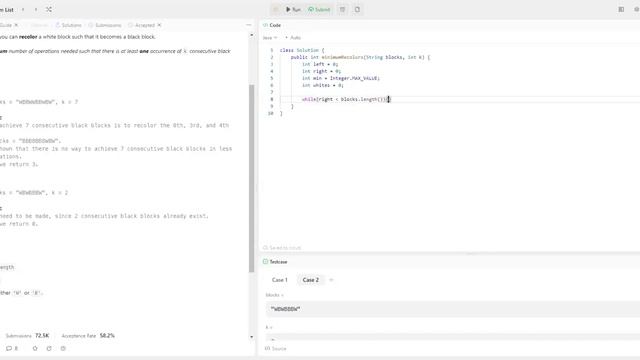Open the Solutions tab

69,25
